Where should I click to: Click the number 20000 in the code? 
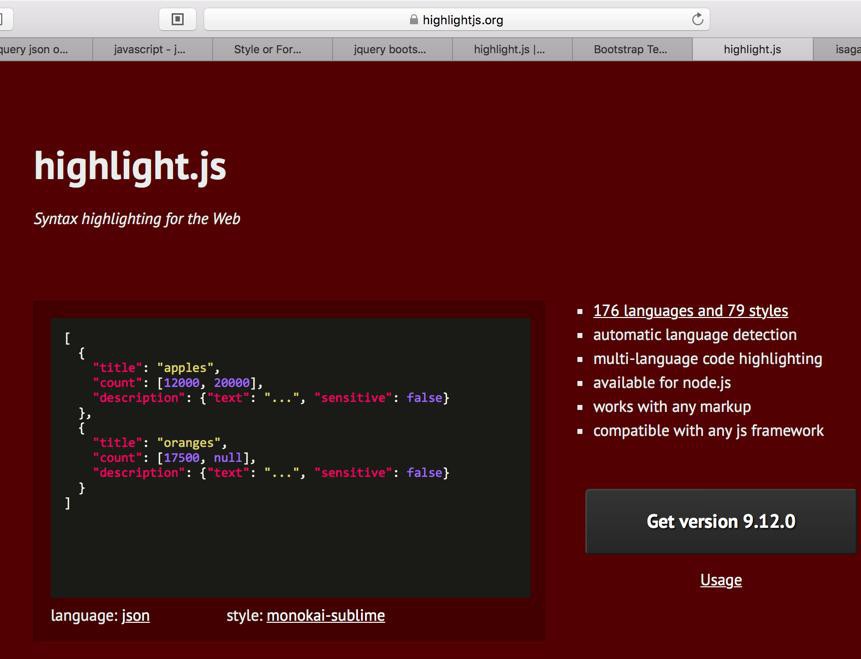coord(232,383)
